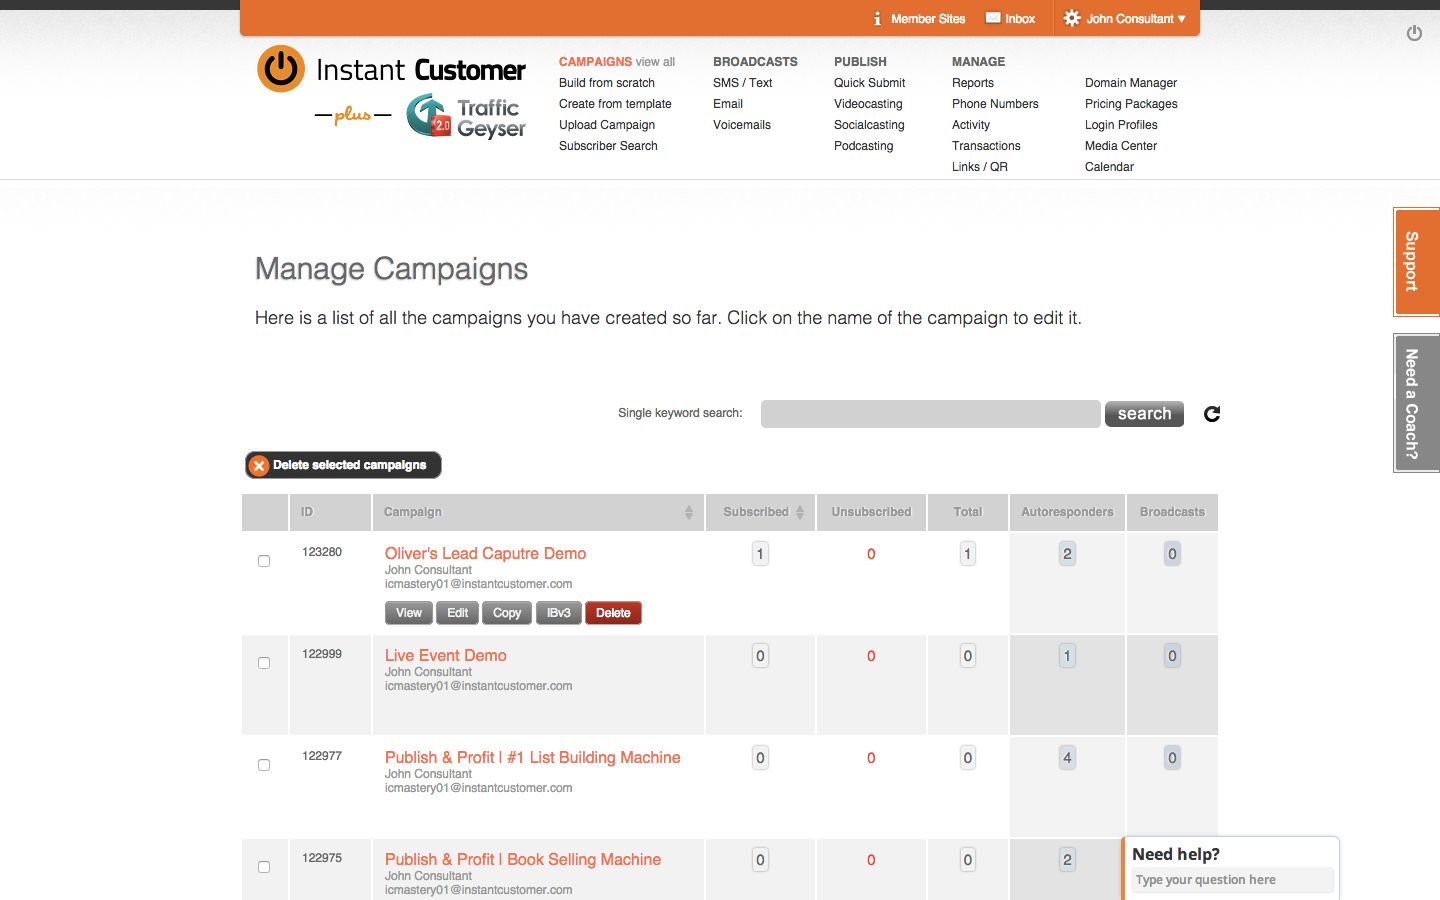Tick the Live Event Demo checkbox
The width and height of the screenshot is (1440, 900).
click(264, 663)
